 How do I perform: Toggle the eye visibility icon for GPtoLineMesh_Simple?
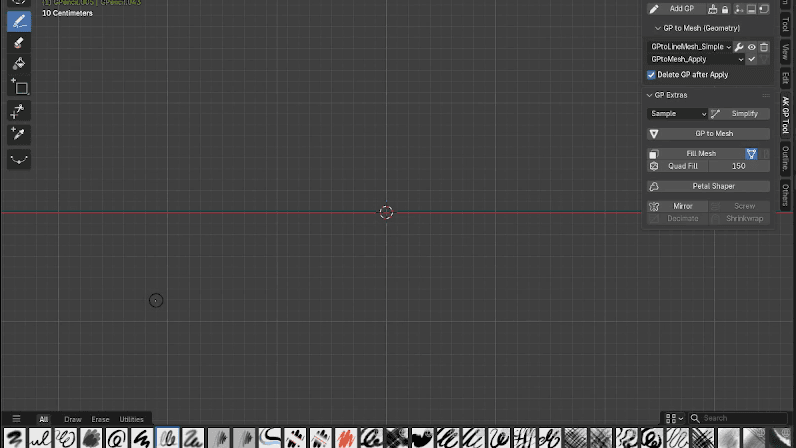pyautogui.click(x=751, y=47)
